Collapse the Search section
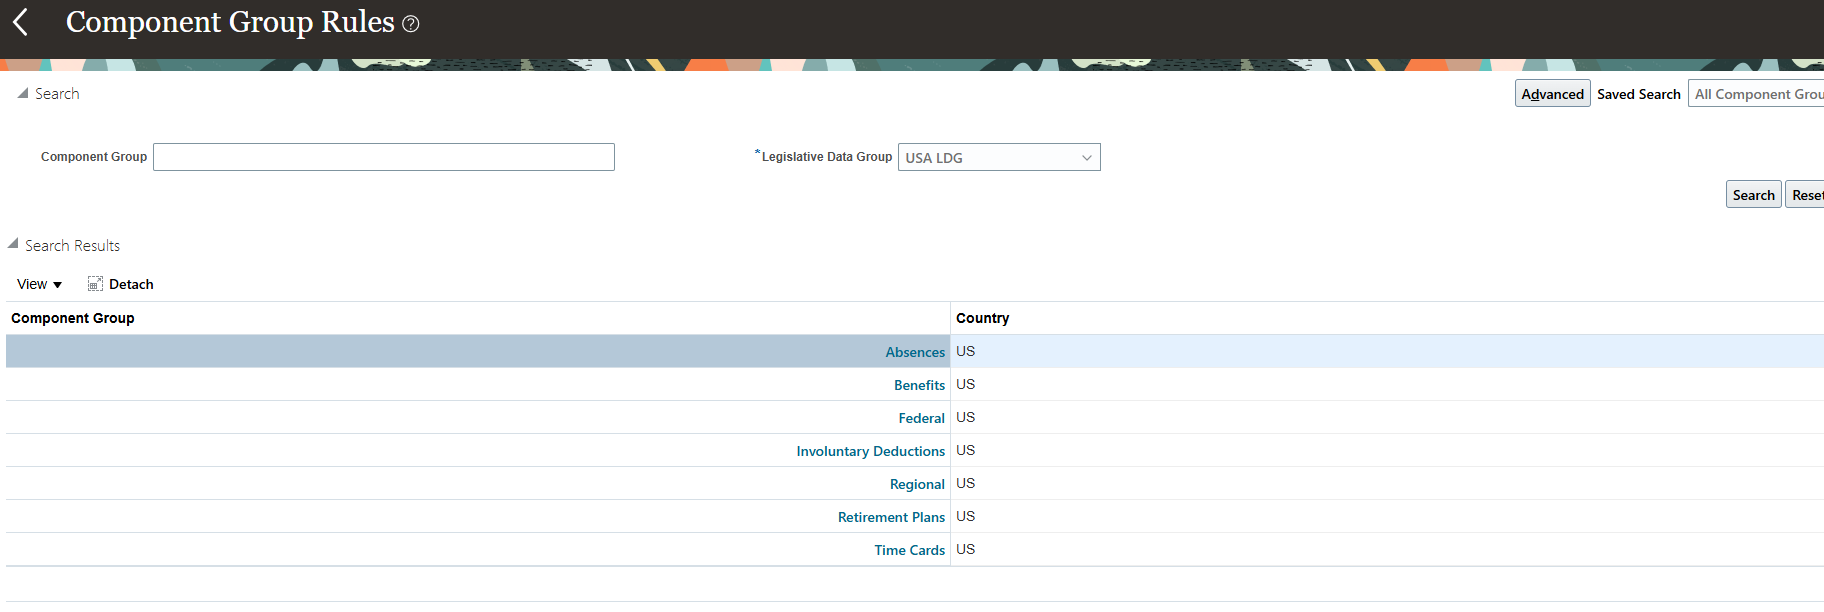This screenshot has width=1824, height=612. pos(23,93)
